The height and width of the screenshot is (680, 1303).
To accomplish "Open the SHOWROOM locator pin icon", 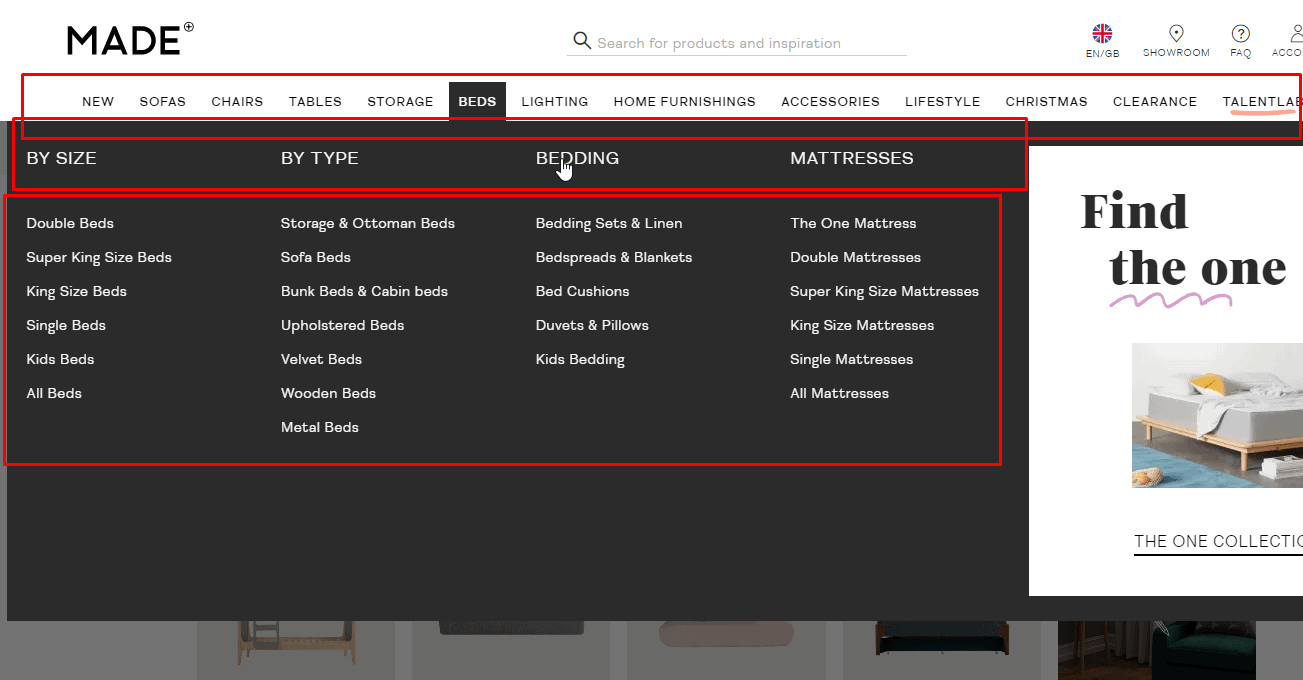I will pyautogui.click(x=1176, y=32).
